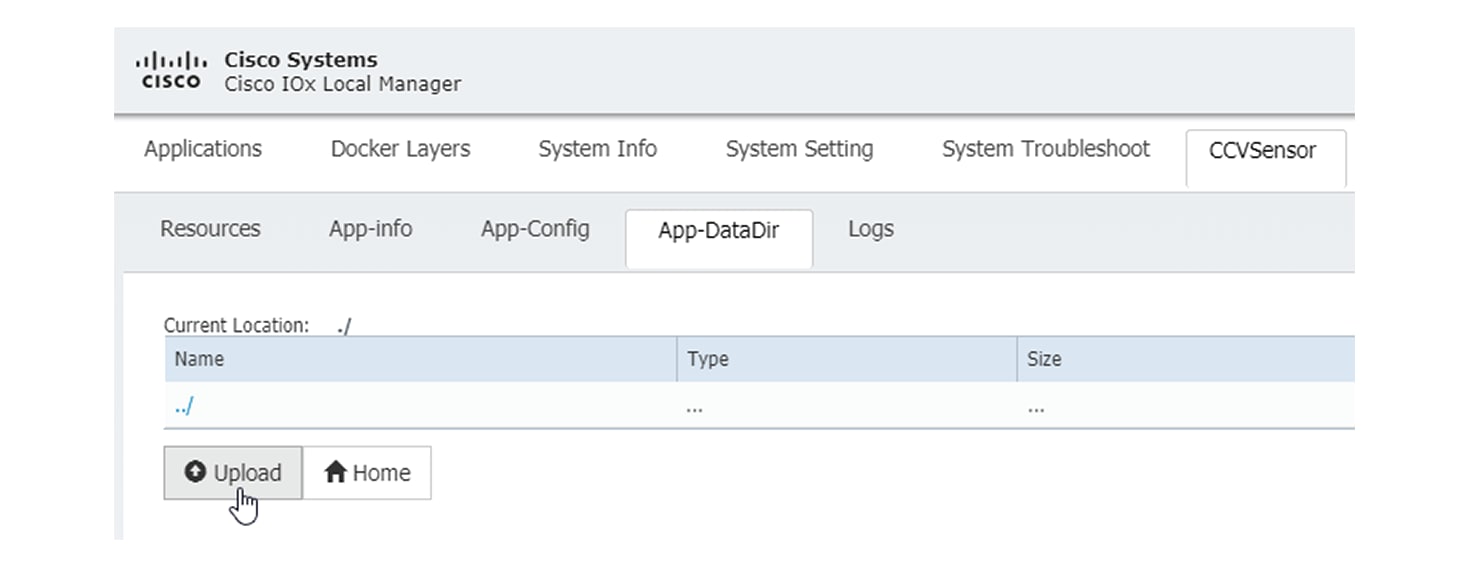Image resolution: width=1469 pixels, height=567 pixels.
Task: Open the Applications tab
Action: 203,149
